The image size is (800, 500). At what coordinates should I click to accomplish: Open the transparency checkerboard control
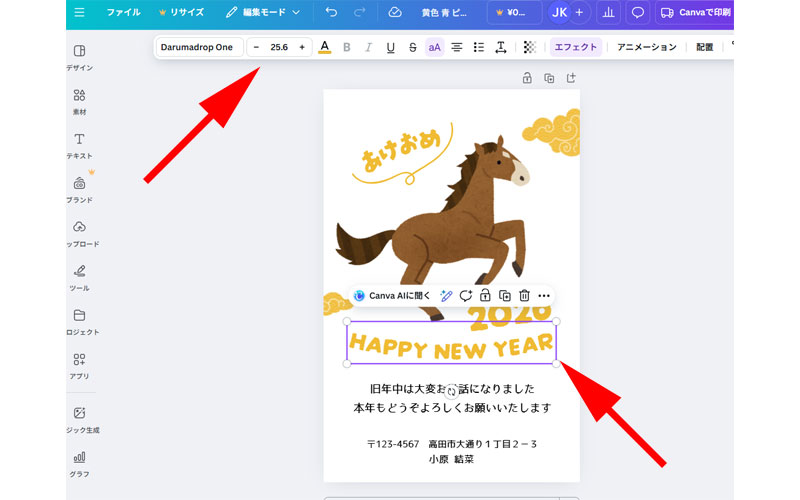(530, 47)
